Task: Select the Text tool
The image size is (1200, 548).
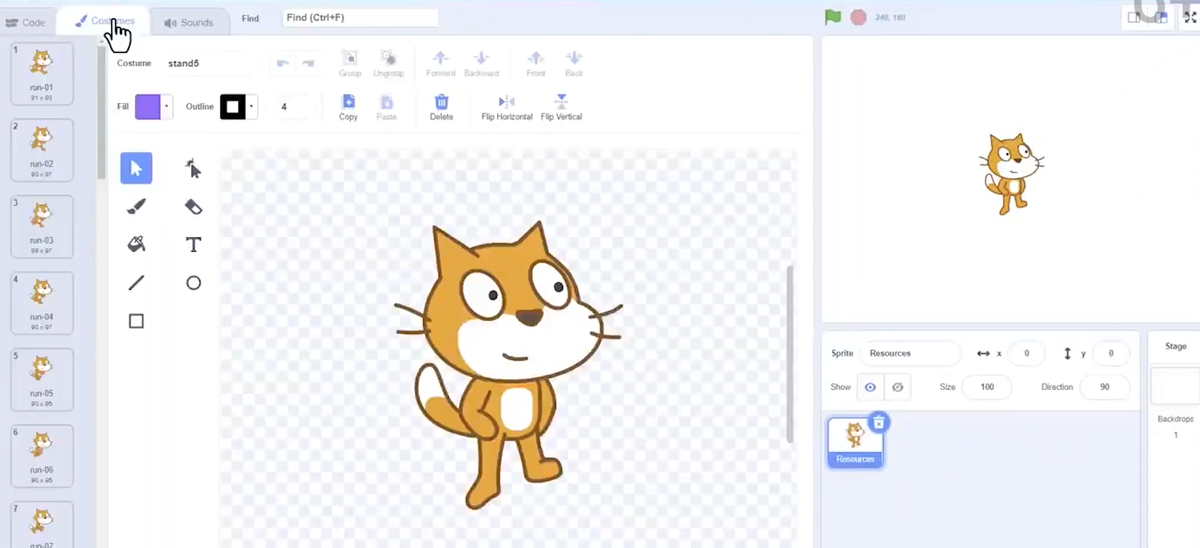Action: coord(194,244)
